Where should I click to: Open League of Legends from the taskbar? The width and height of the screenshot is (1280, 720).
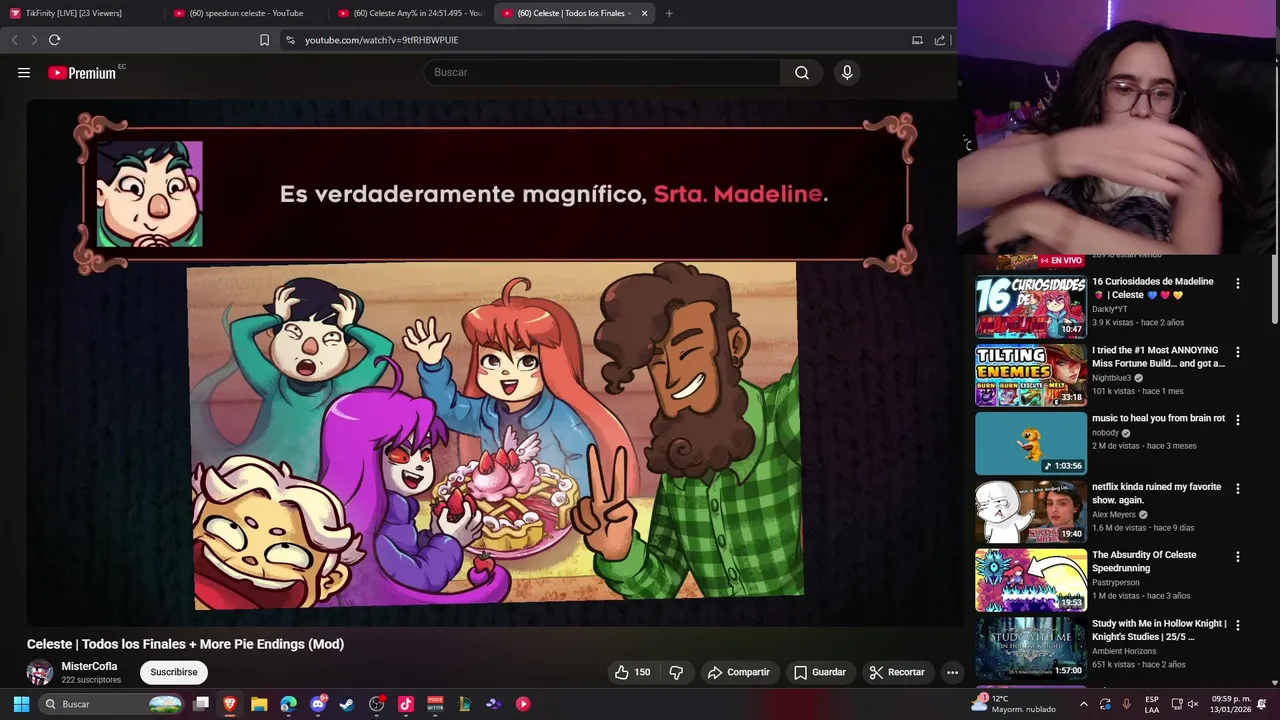(464, 704)
